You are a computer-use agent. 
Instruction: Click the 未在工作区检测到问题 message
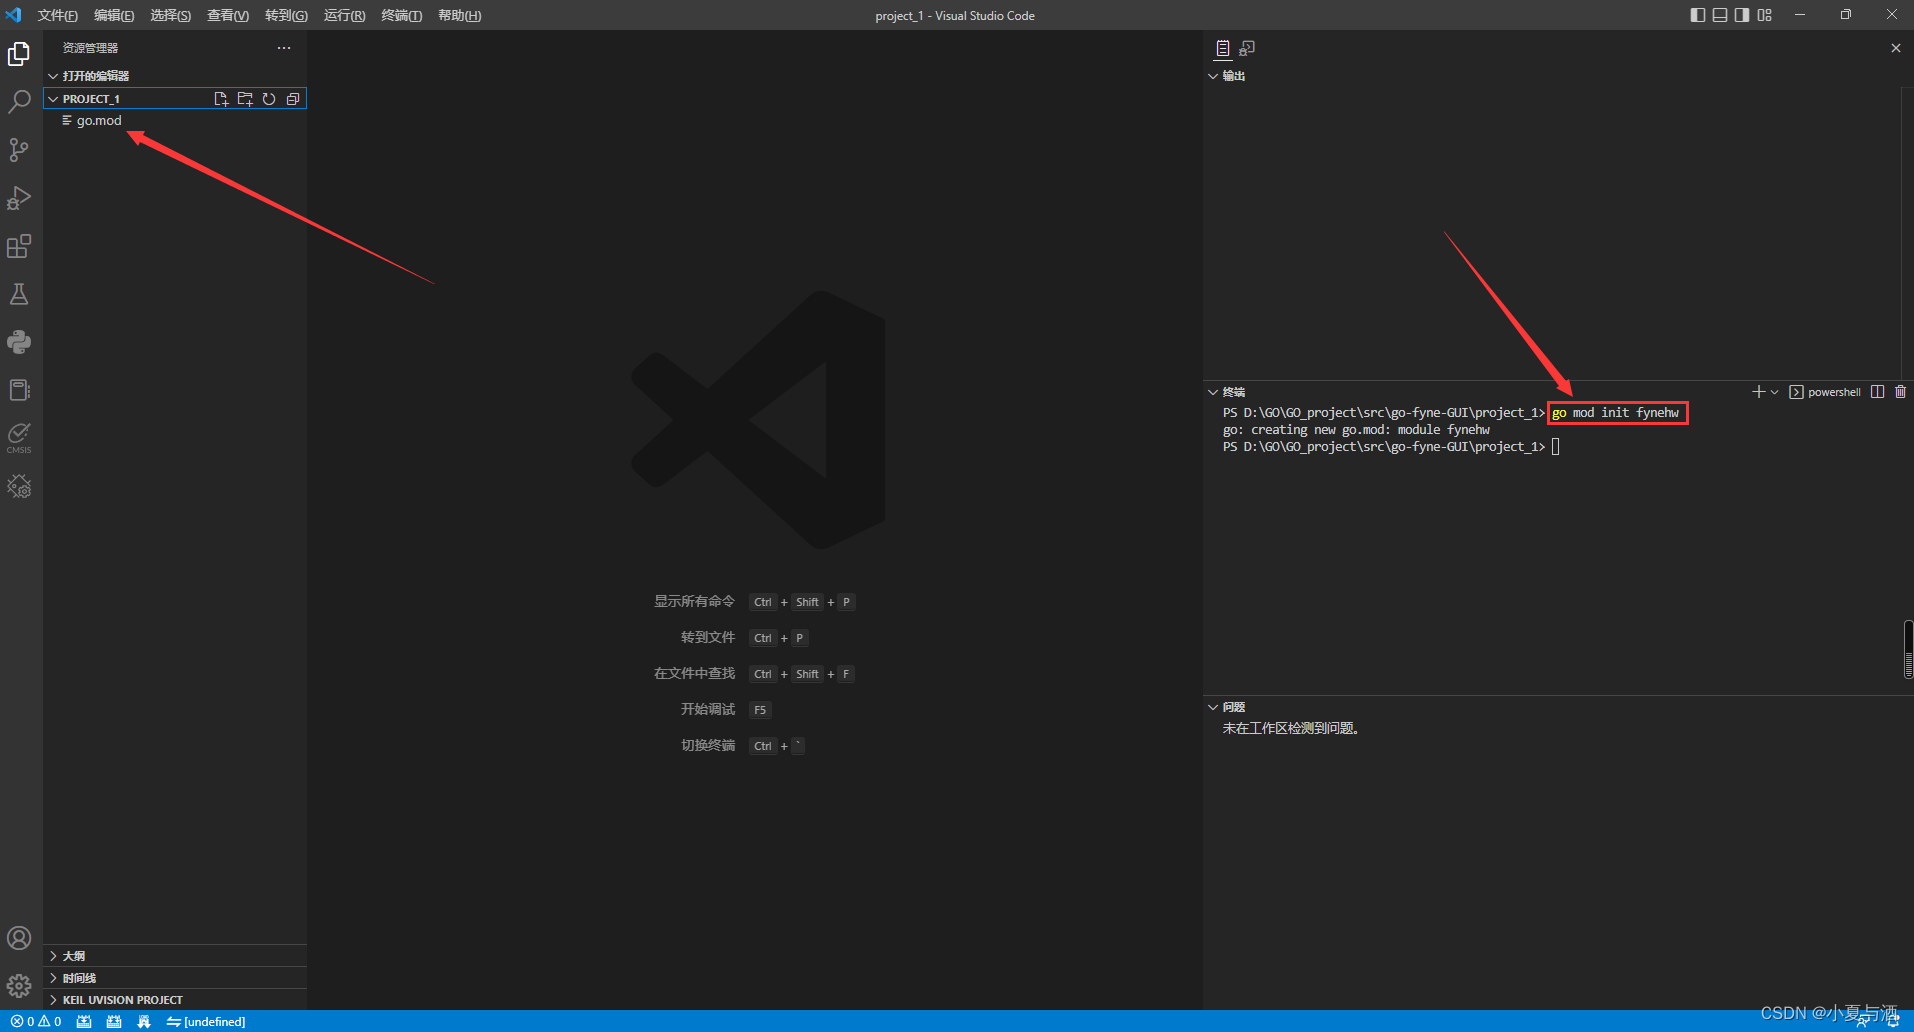(1290, 728)
